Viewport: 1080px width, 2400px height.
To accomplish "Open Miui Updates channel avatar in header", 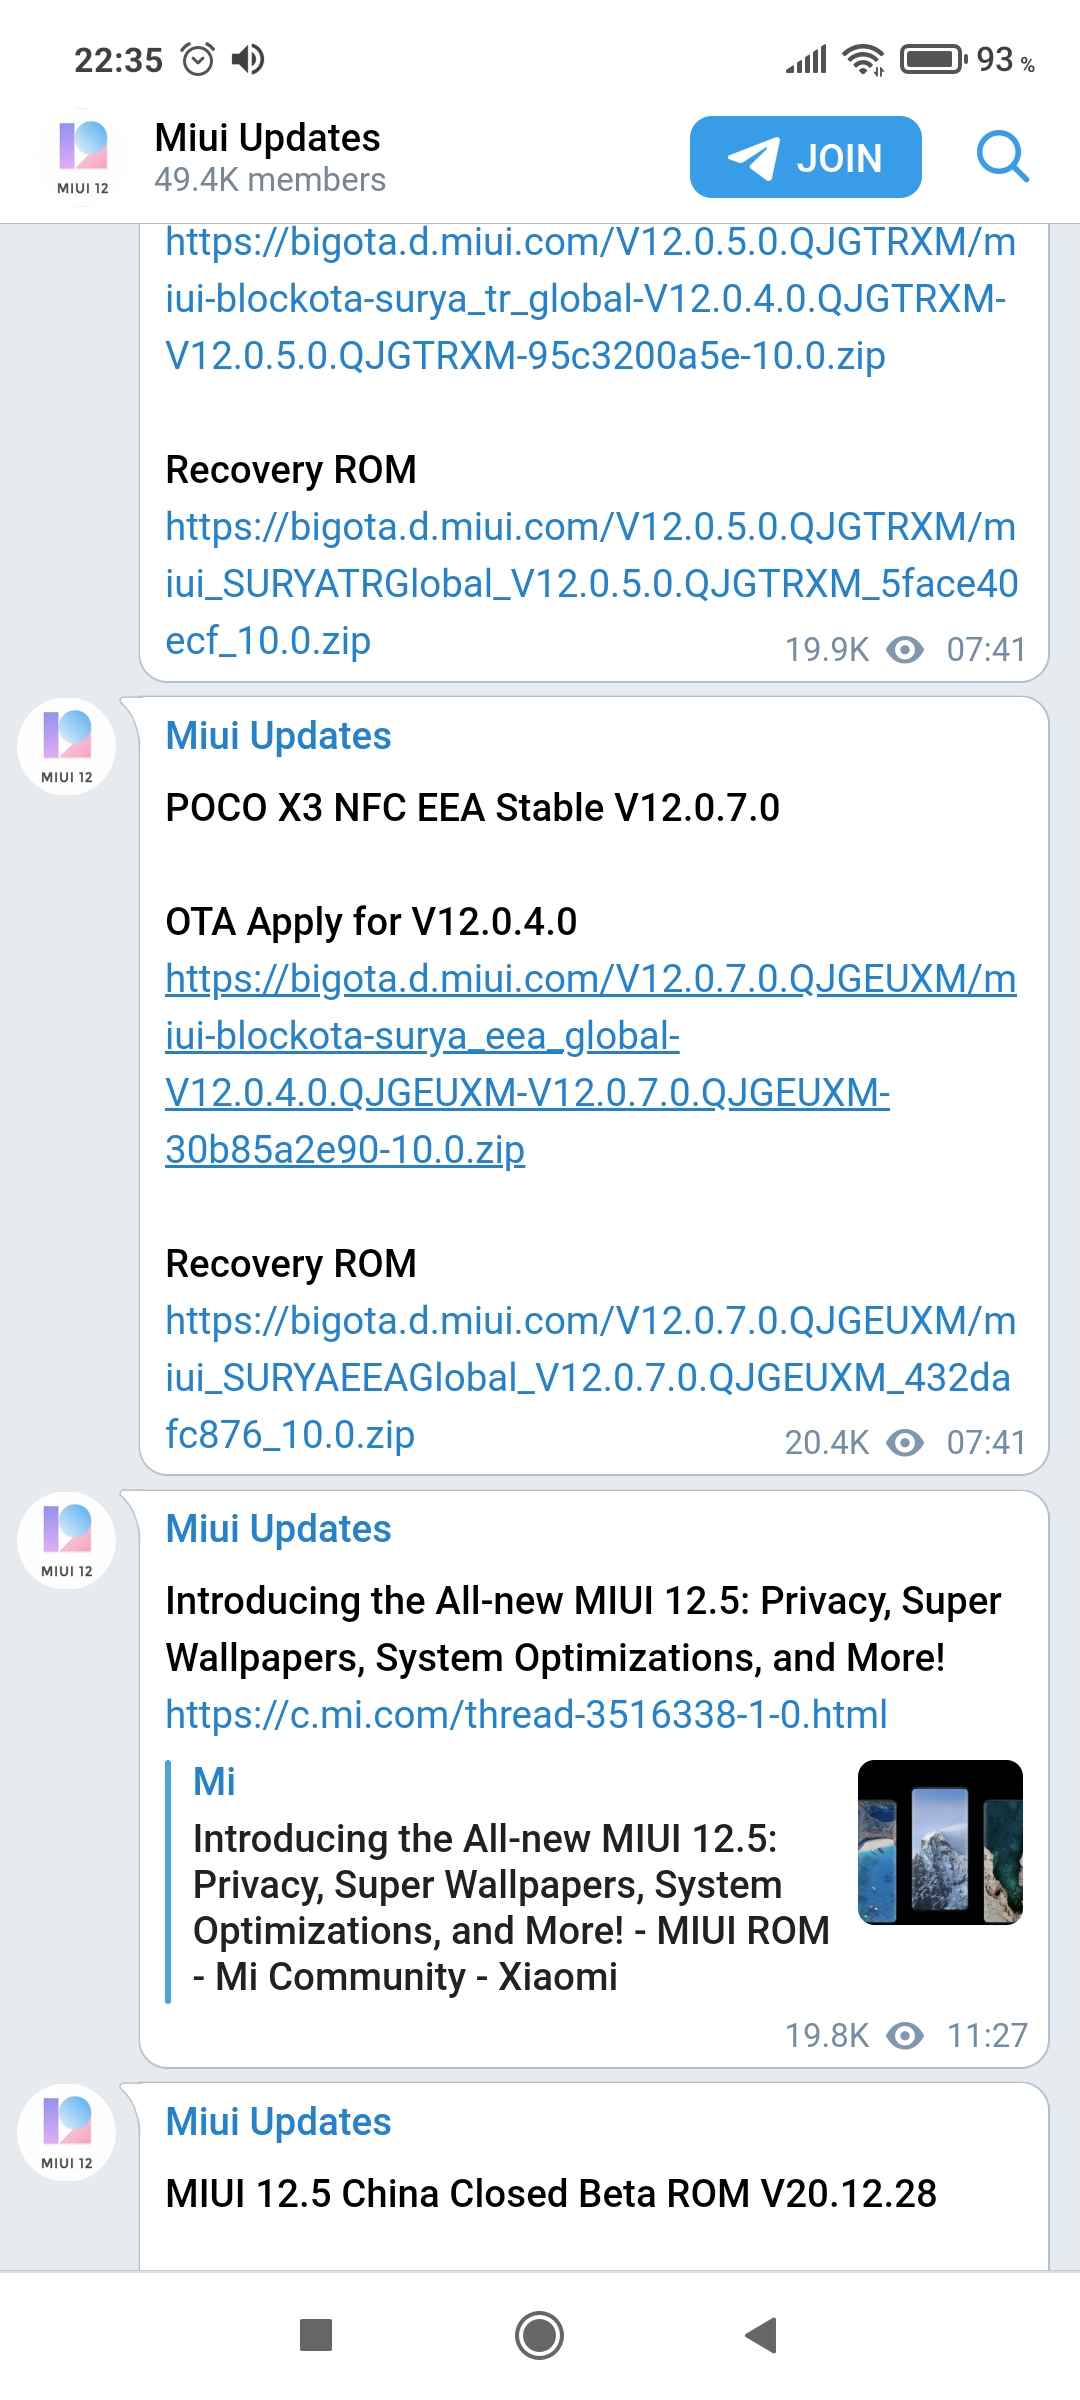I will (x=83, y=157).
